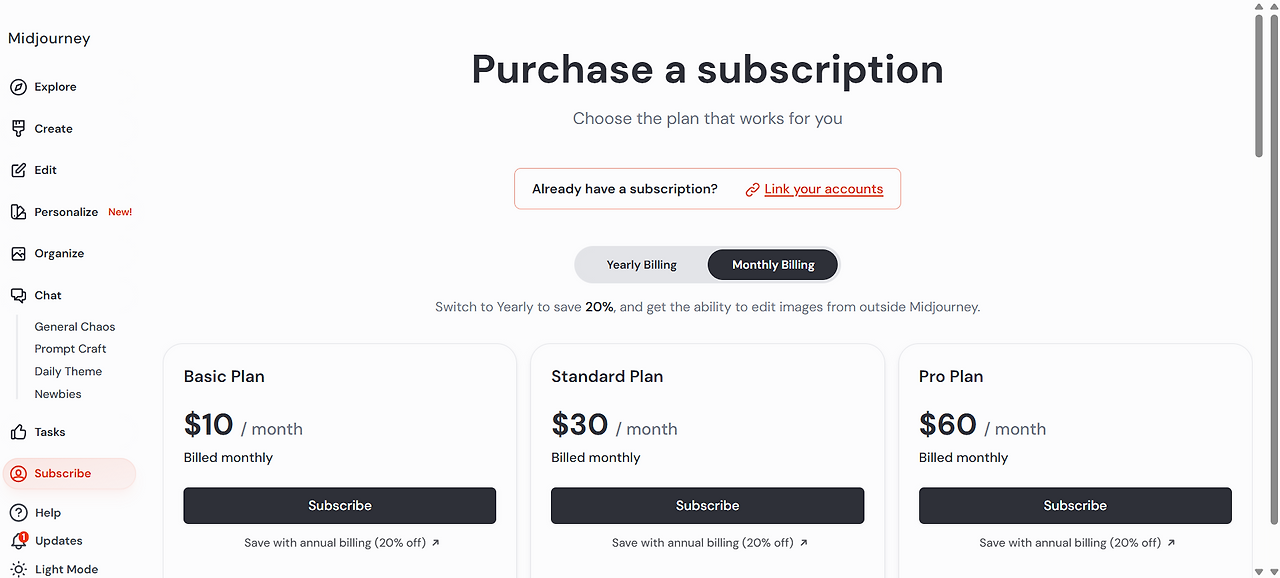Image resolution: width=1280 pixels, height=578 pixels.
Task: Open Help via the question mark icon
Action: pyautogui.click(x=18, y=513)
